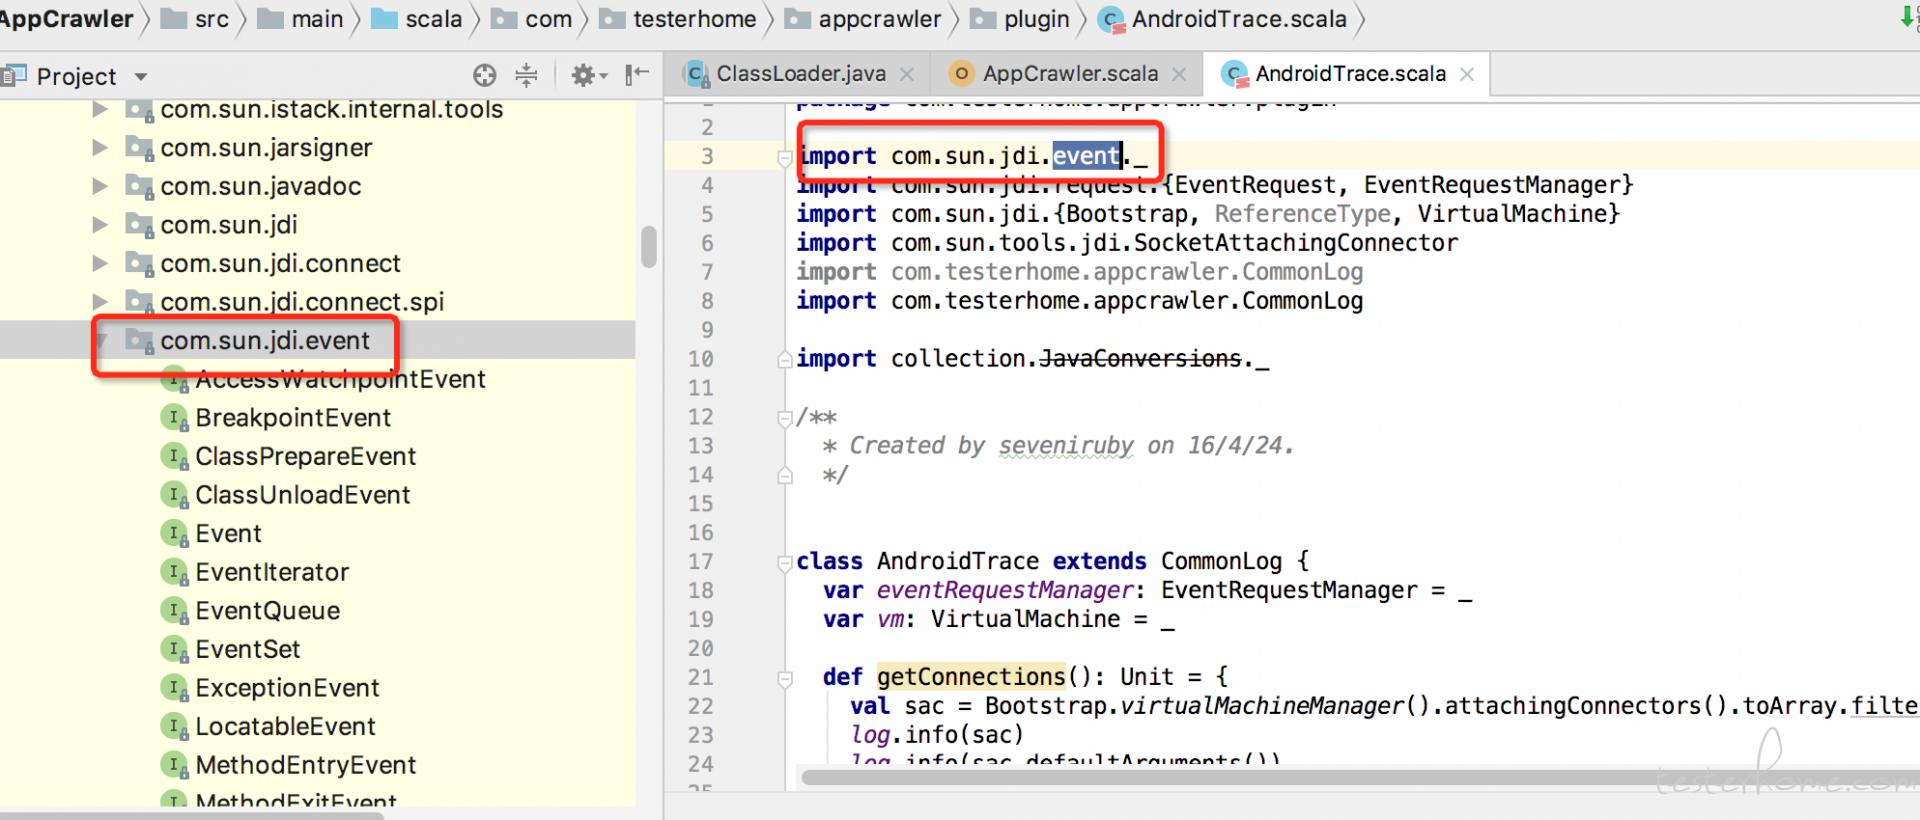Click AndroidTrace.scala breadcrumb item

click(1223, 19)
